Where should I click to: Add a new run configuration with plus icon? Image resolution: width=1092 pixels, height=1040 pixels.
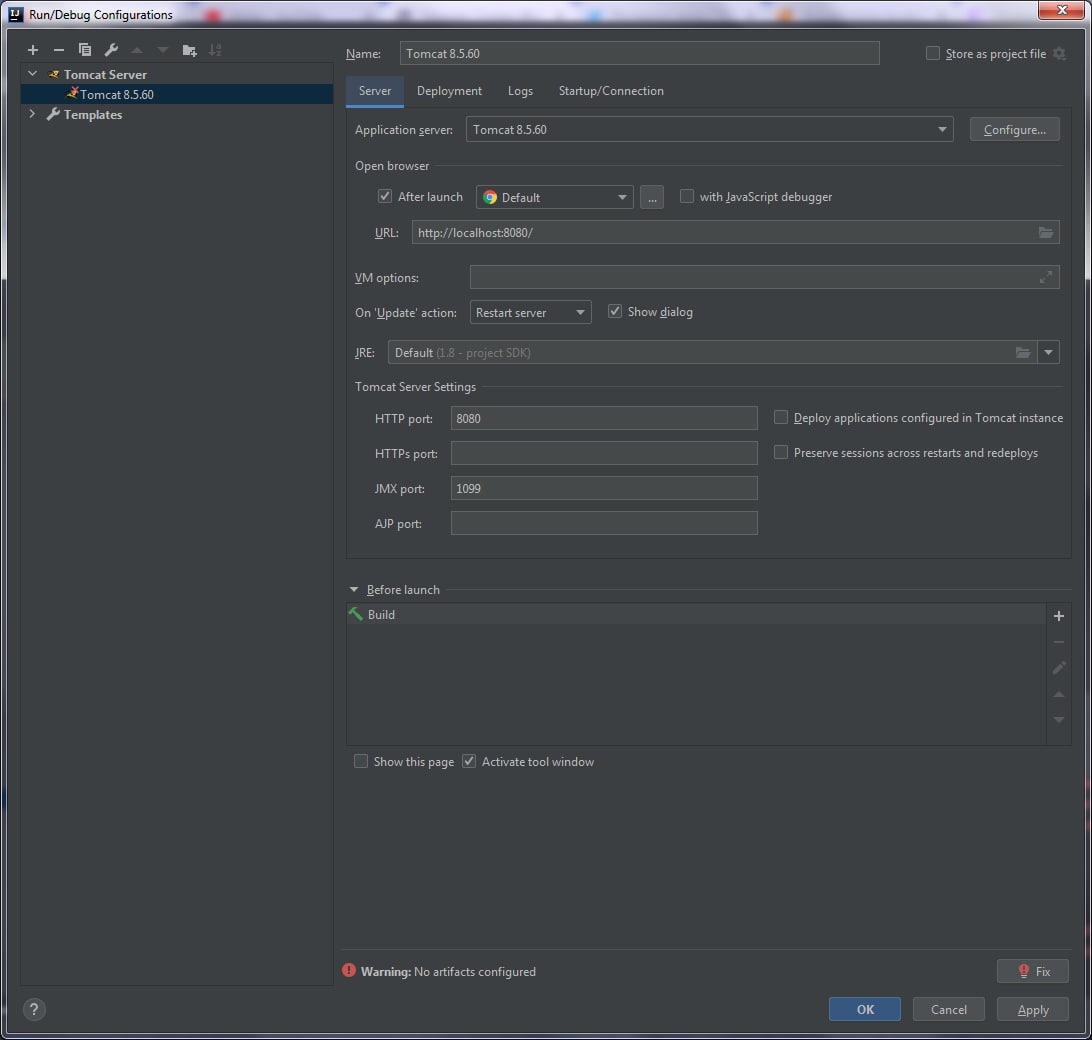coord(33,50)
